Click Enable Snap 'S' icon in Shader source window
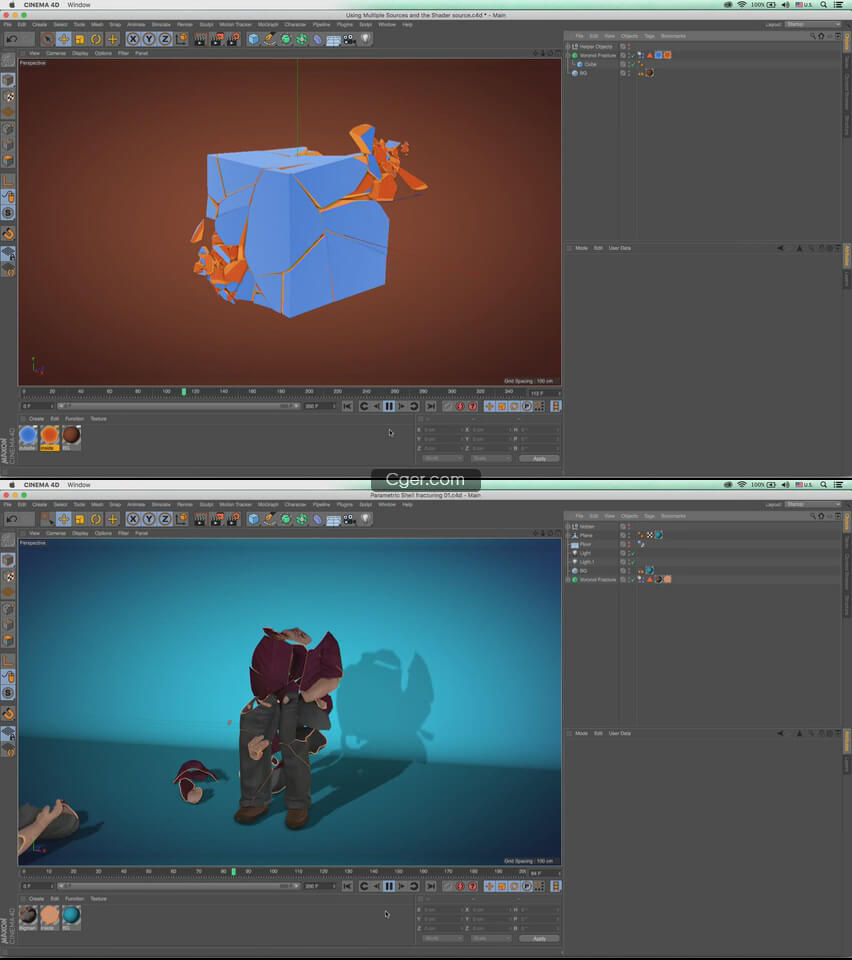The height and width of the screenshot is (960, 852). [8, 213]
